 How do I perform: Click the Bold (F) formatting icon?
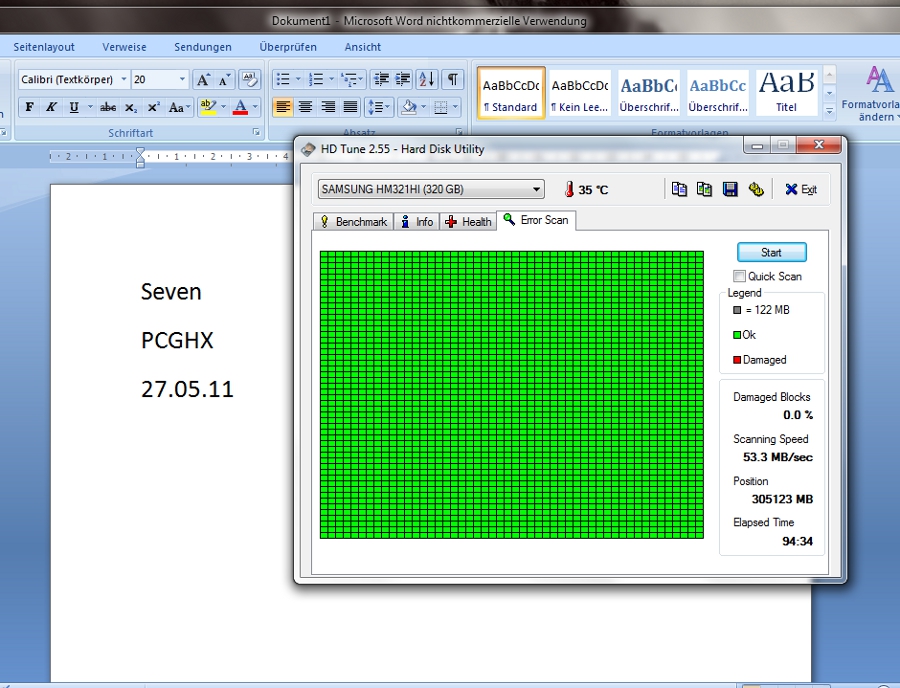[29, 107]
